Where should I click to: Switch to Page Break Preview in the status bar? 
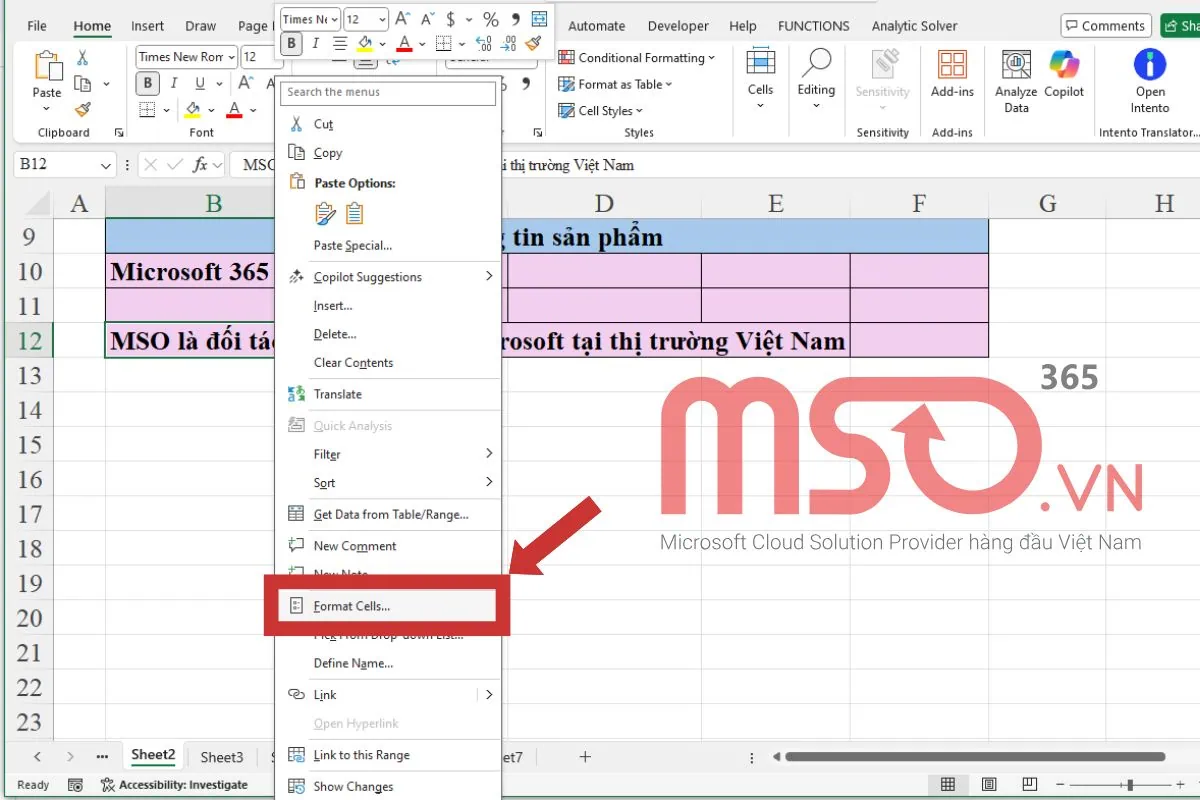1029,785
